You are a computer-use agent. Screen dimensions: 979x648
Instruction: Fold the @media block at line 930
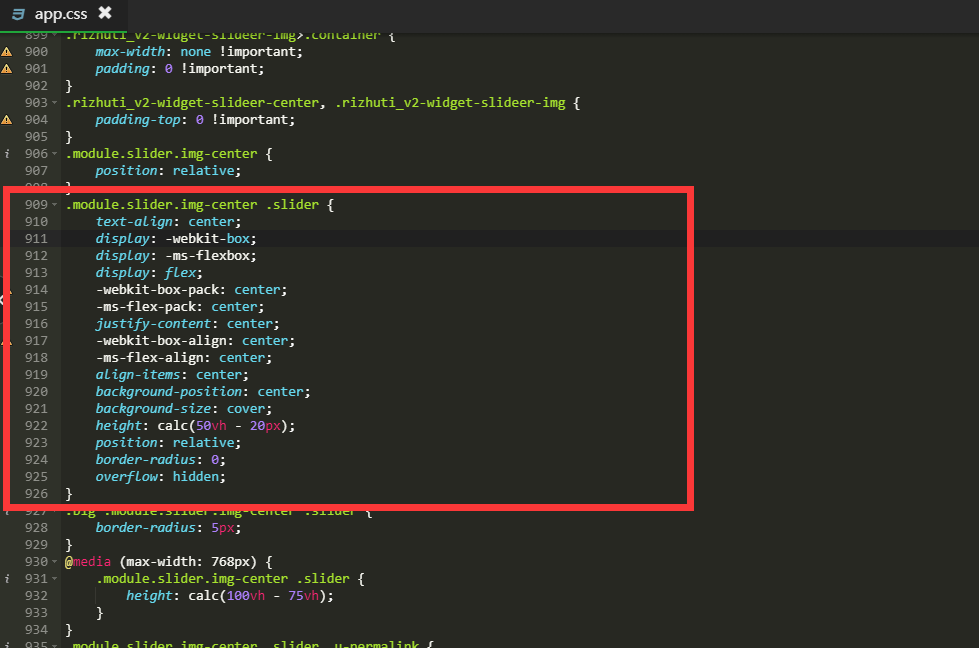pos(55,562)
